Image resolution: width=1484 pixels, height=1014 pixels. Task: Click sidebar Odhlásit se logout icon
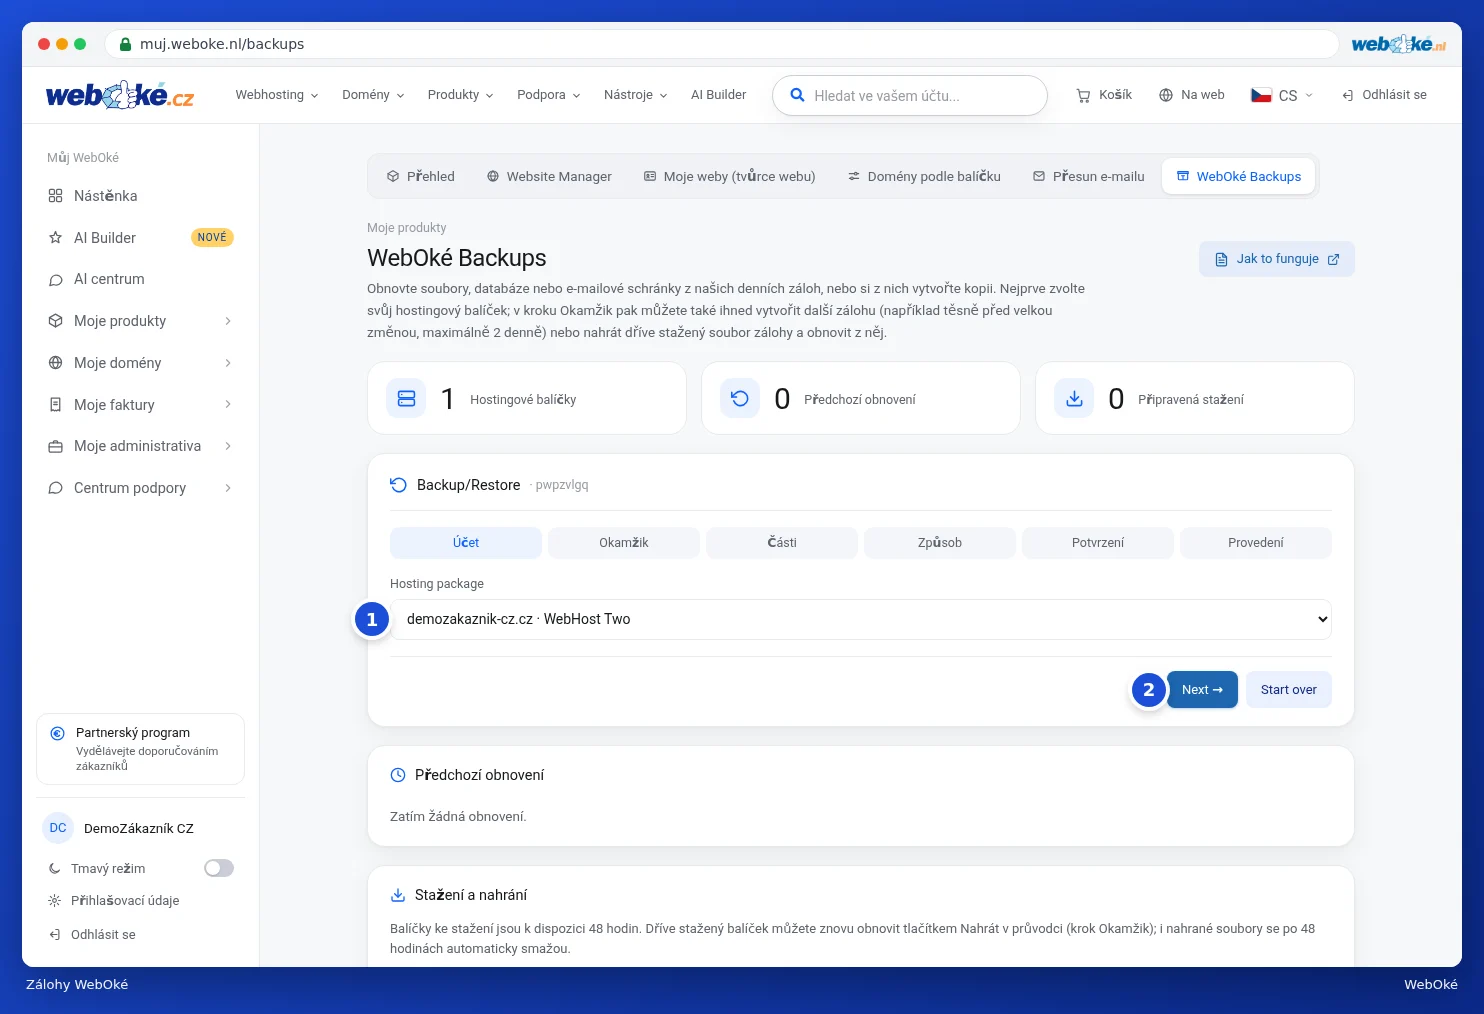54,934
